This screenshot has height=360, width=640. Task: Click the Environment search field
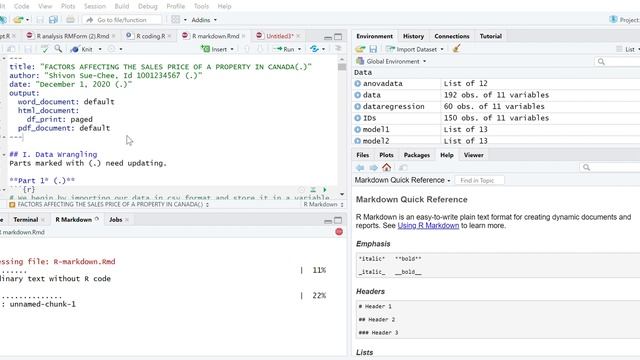coord(617,61)
